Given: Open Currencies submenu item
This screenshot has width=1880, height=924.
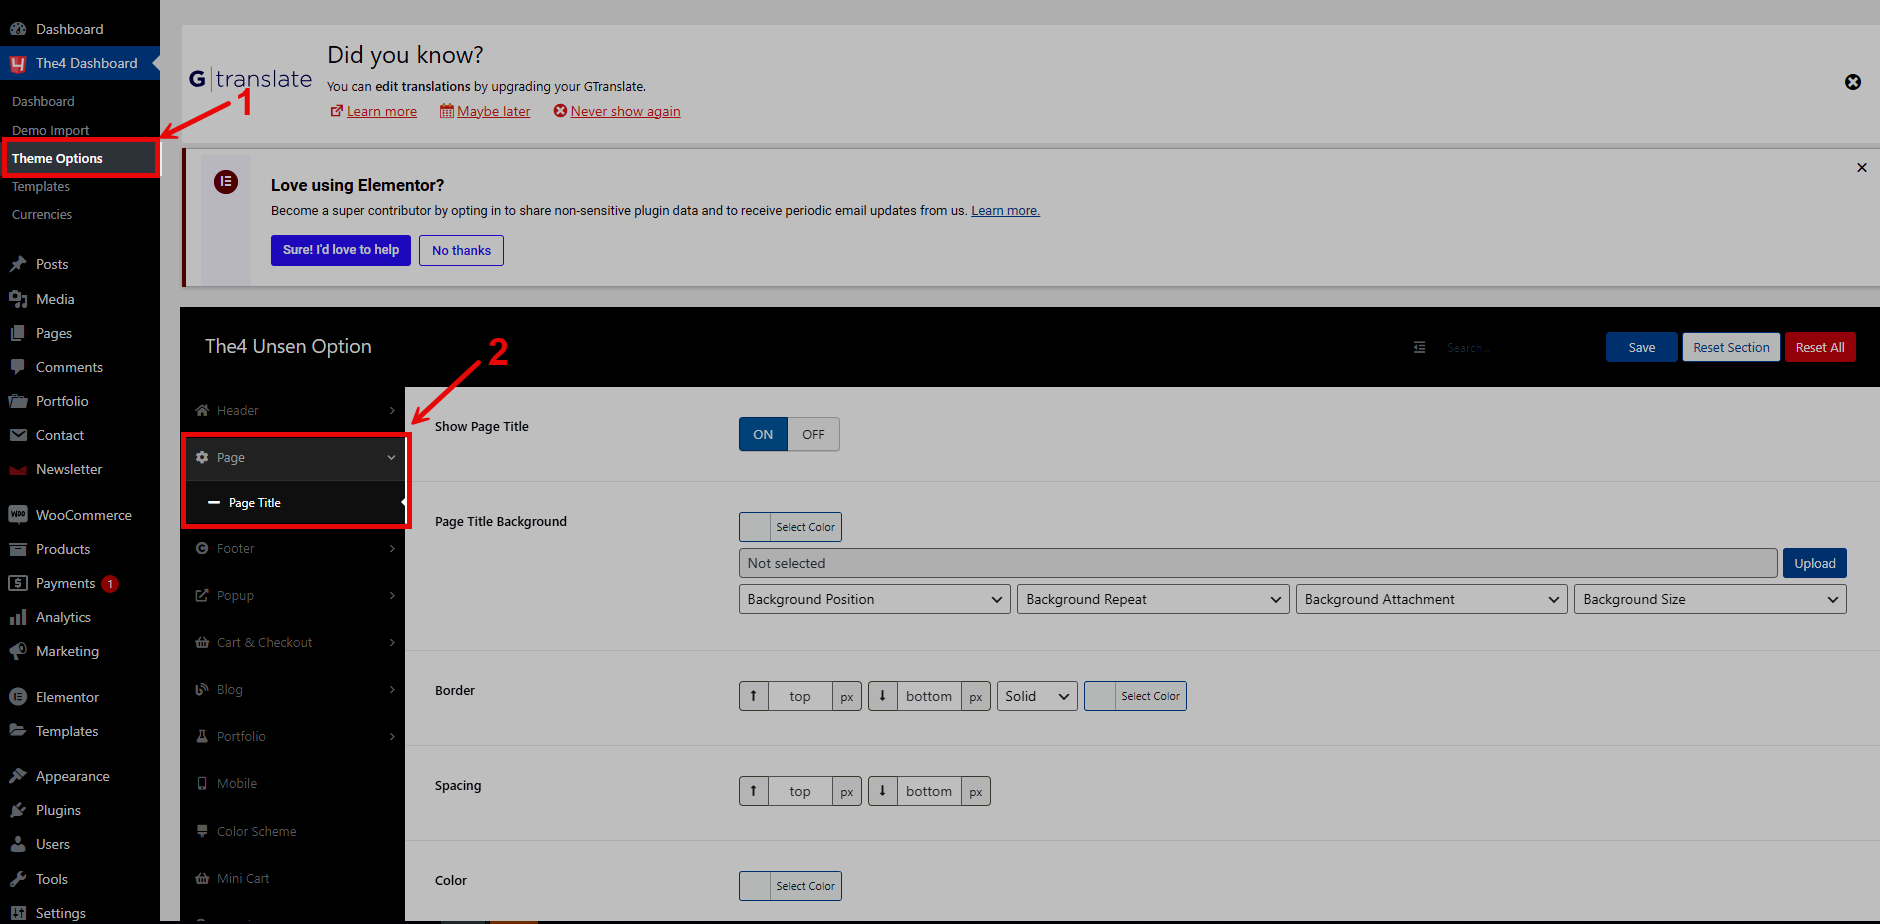Looking at the screenshot, I should click(x=42, y=214).
